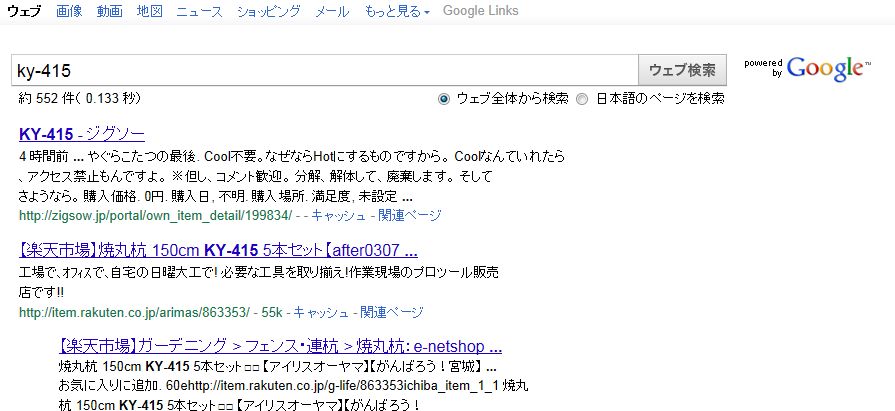Go to the 地図 tab

point(150,11)
